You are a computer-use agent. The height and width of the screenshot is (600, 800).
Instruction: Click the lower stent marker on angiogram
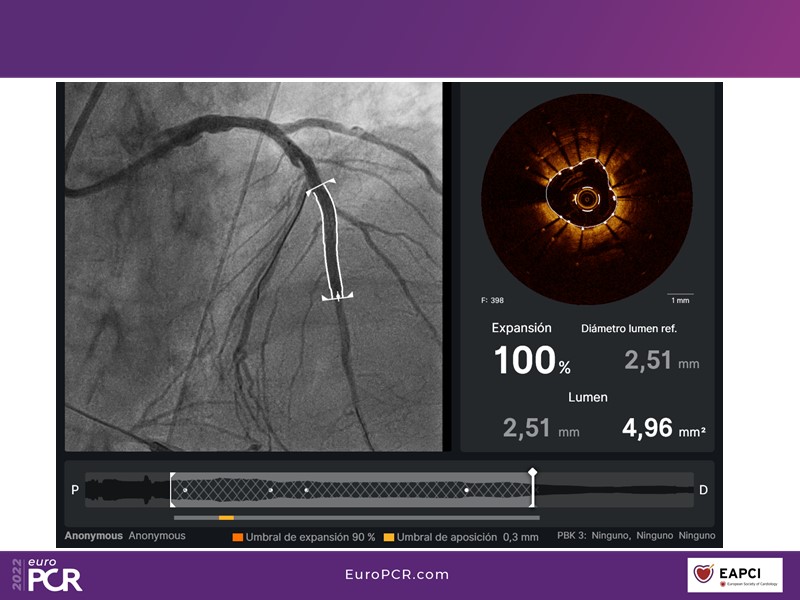pos(337,295)
